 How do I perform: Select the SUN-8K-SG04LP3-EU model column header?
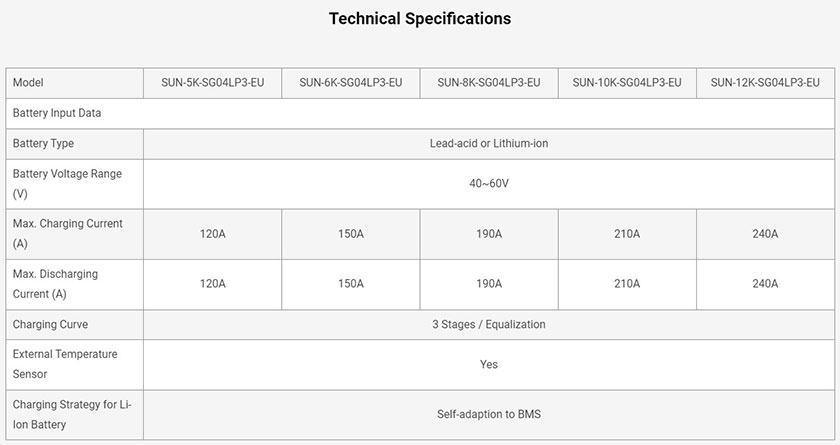click(489, 82)
